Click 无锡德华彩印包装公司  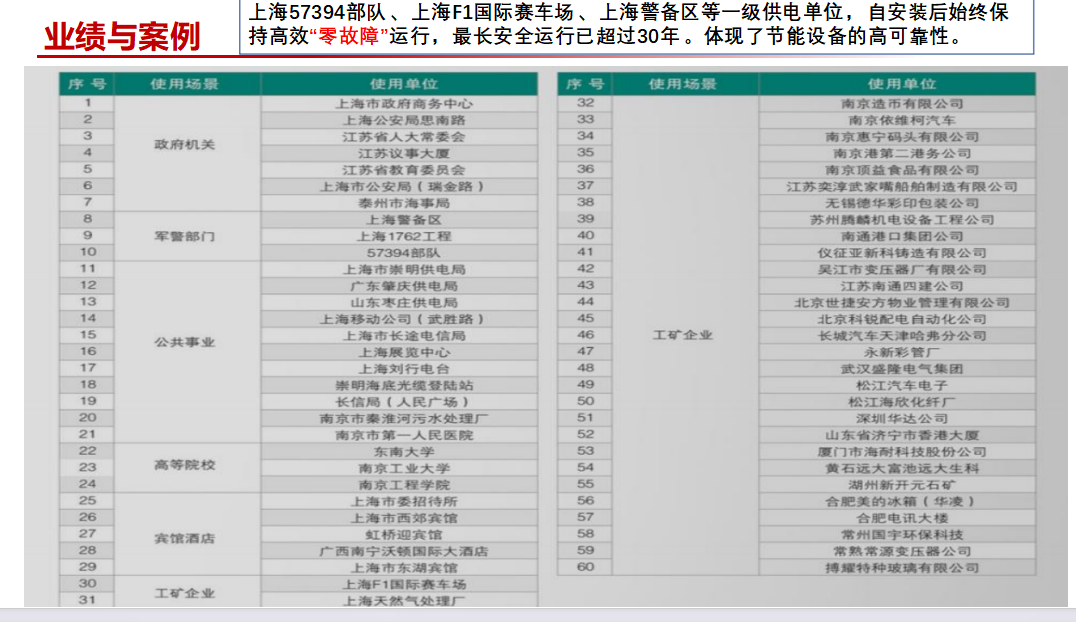902,203
